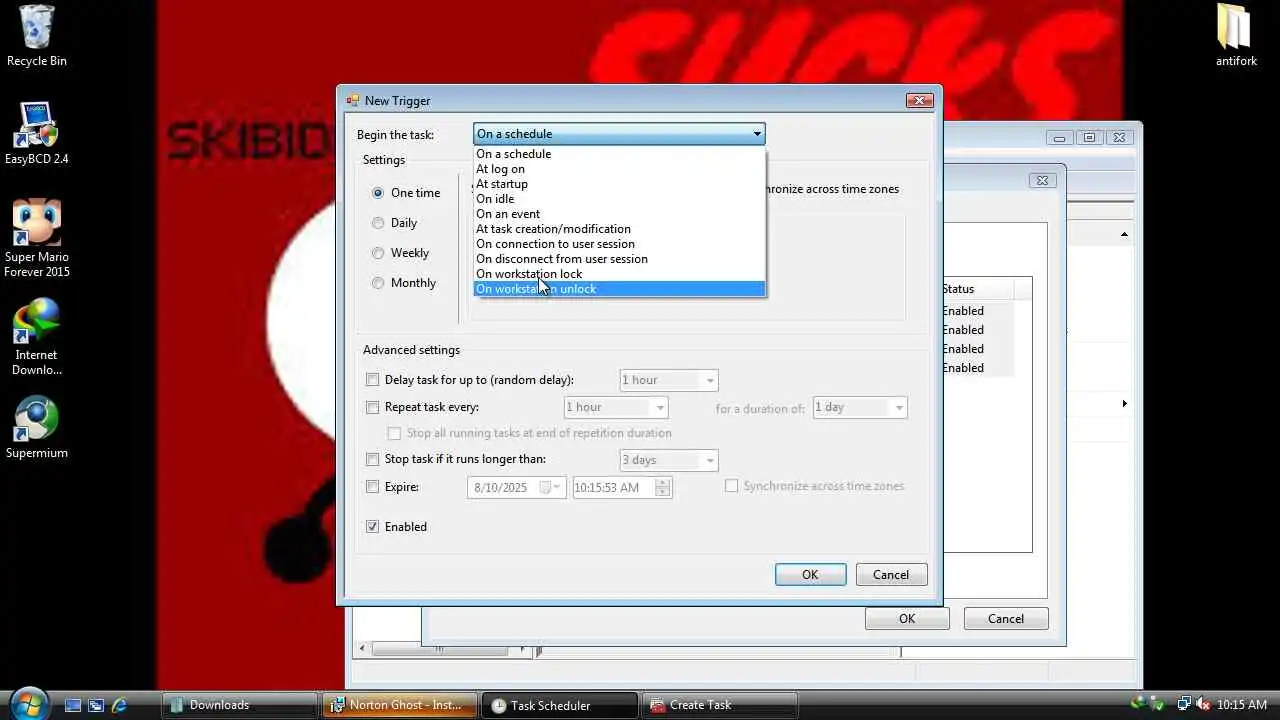
Task: Choose At startup from list
Action: (x=619, y=184)
